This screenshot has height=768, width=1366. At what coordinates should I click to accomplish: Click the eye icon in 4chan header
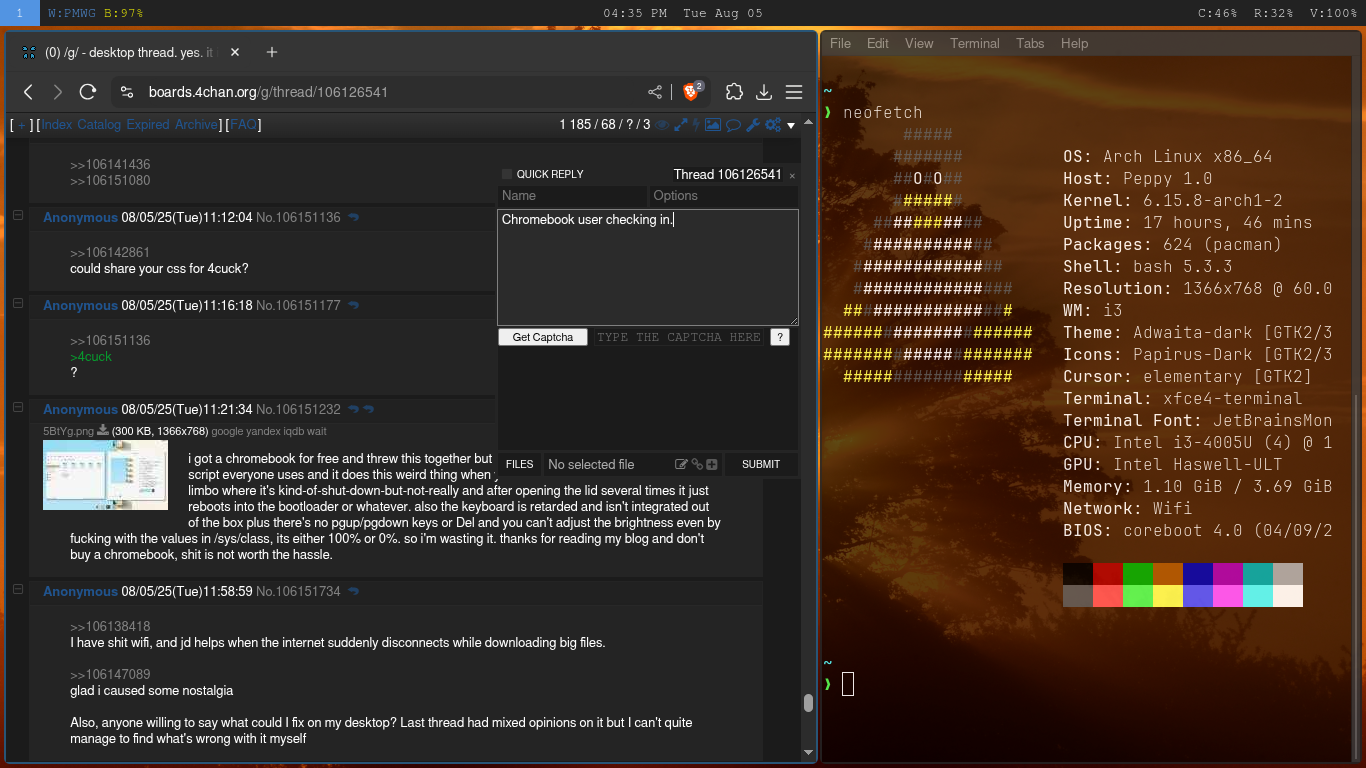click(662, 125)
